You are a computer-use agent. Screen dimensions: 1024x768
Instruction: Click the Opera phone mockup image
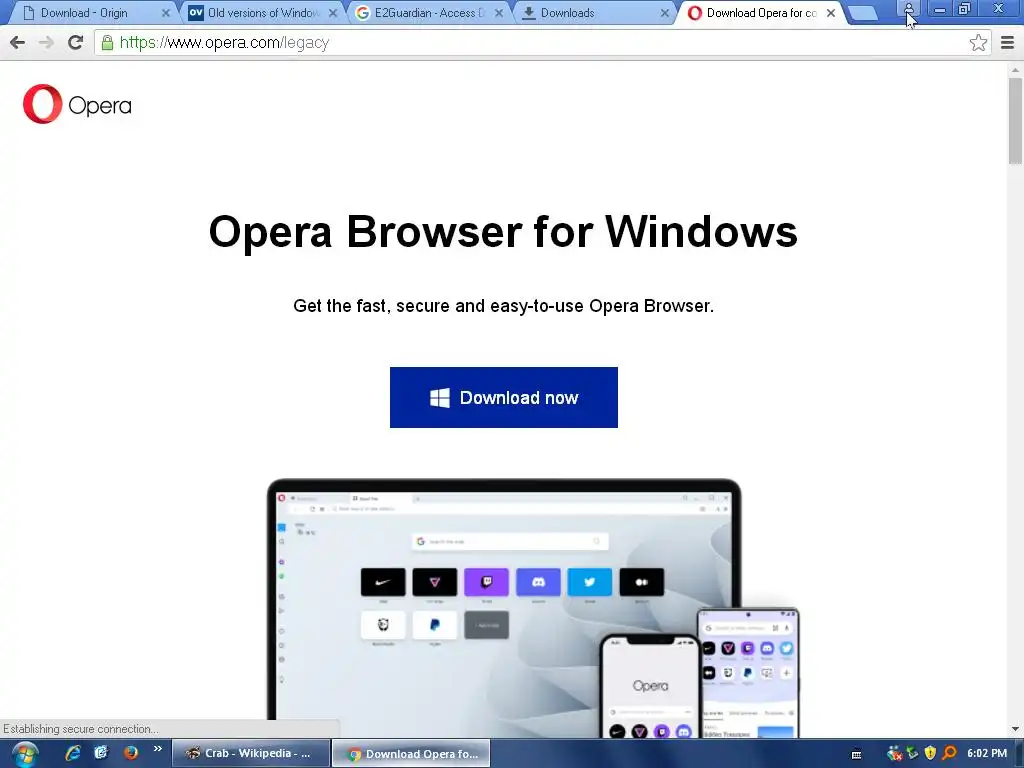point(650,686)
